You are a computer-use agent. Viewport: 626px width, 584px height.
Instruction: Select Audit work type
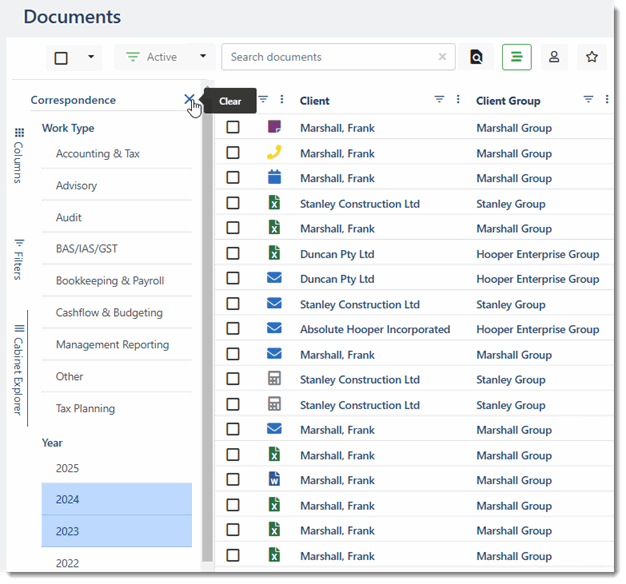(x=117, y=218)
